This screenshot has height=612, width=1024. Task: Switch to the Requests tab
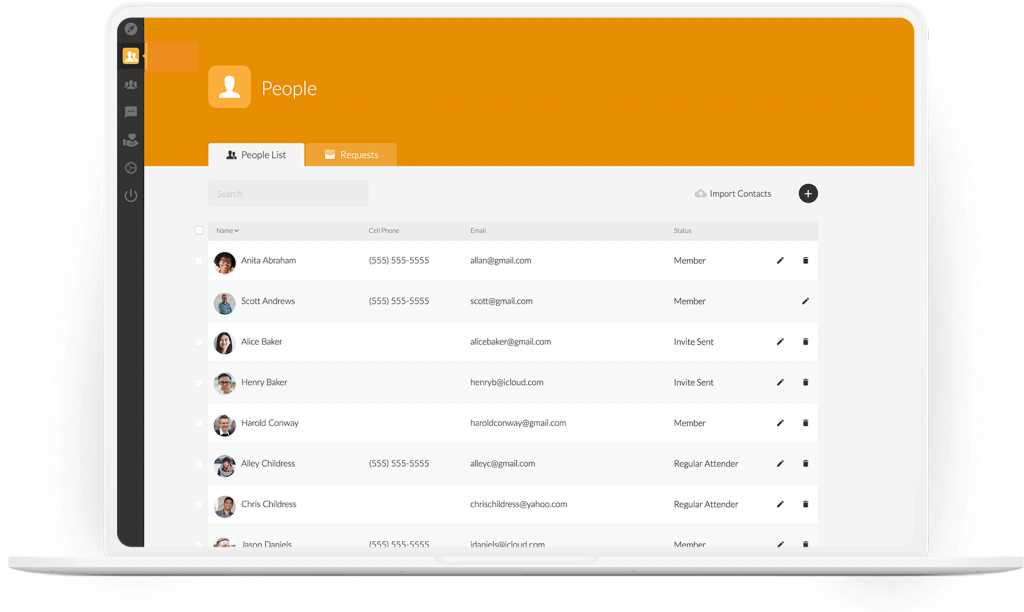pos(351,154)
